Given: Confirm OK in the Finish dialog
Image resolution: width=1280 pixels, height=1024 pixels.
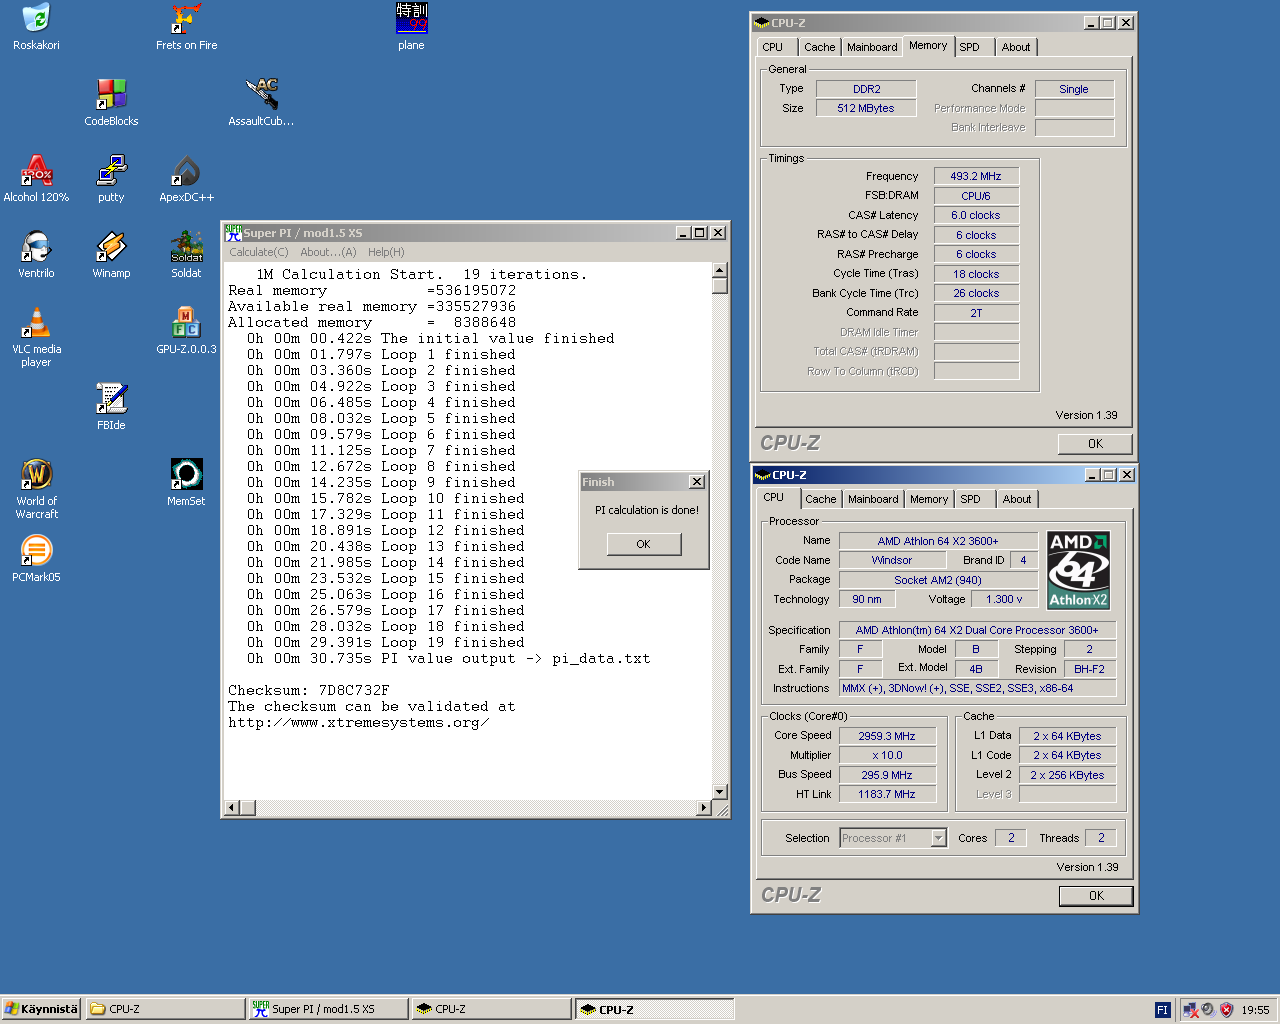Looking at the screenshot, I should click(643, 544).
